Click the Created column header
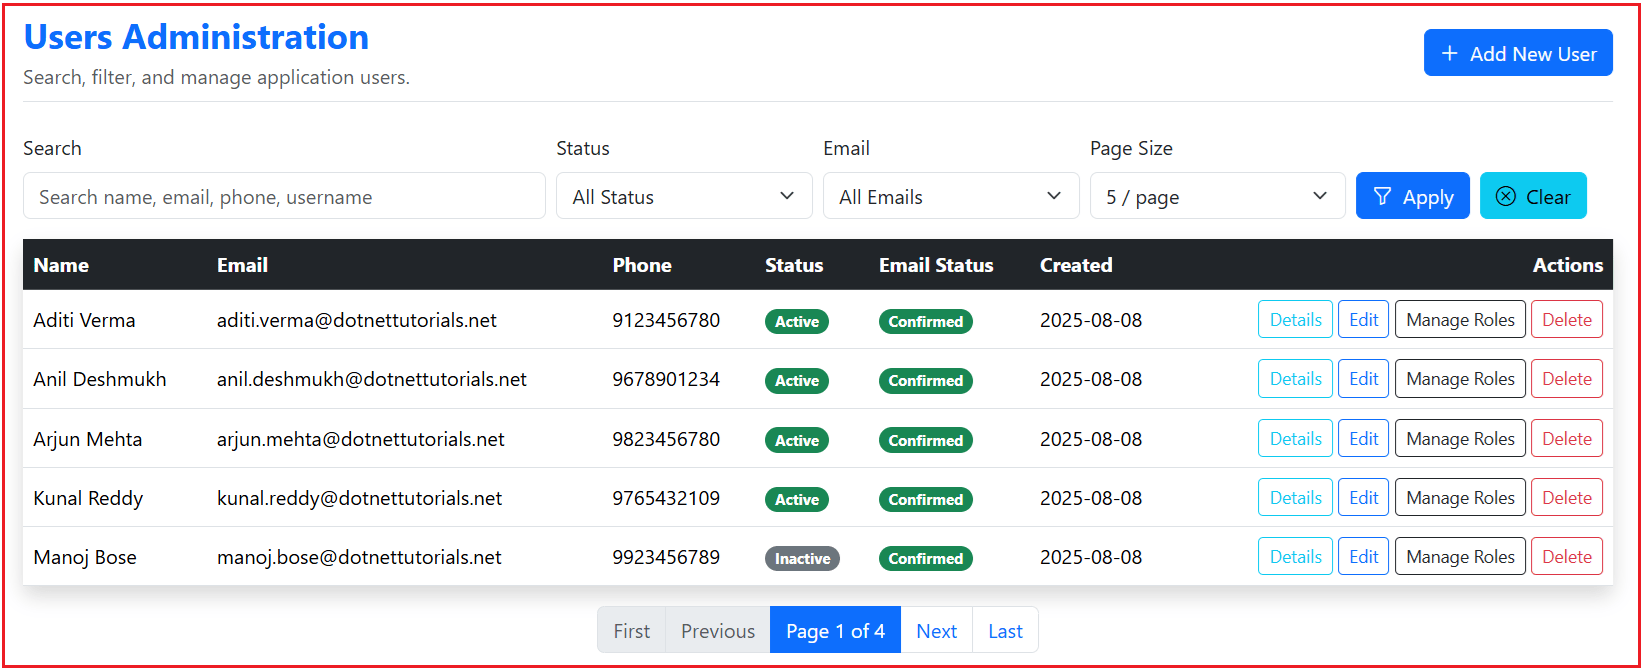 [1076, 265]
